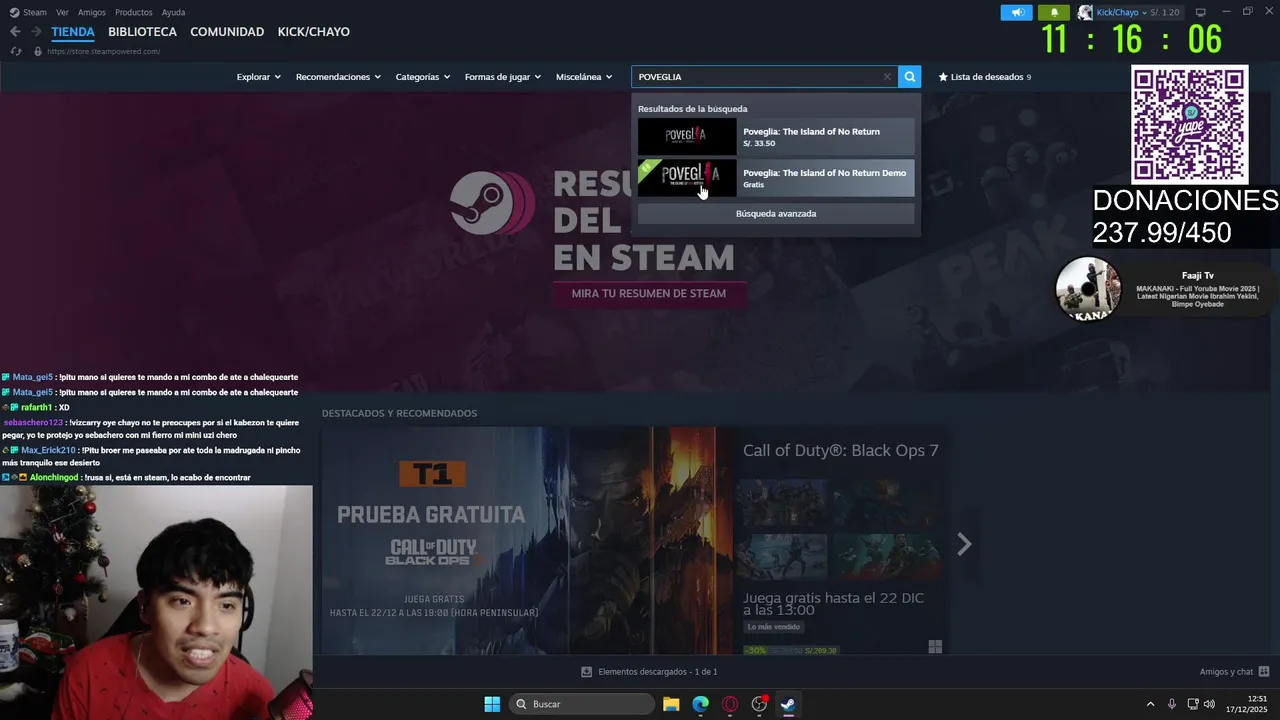
Task: Expand the Explorar dropdown
Action: click(258, 77)
